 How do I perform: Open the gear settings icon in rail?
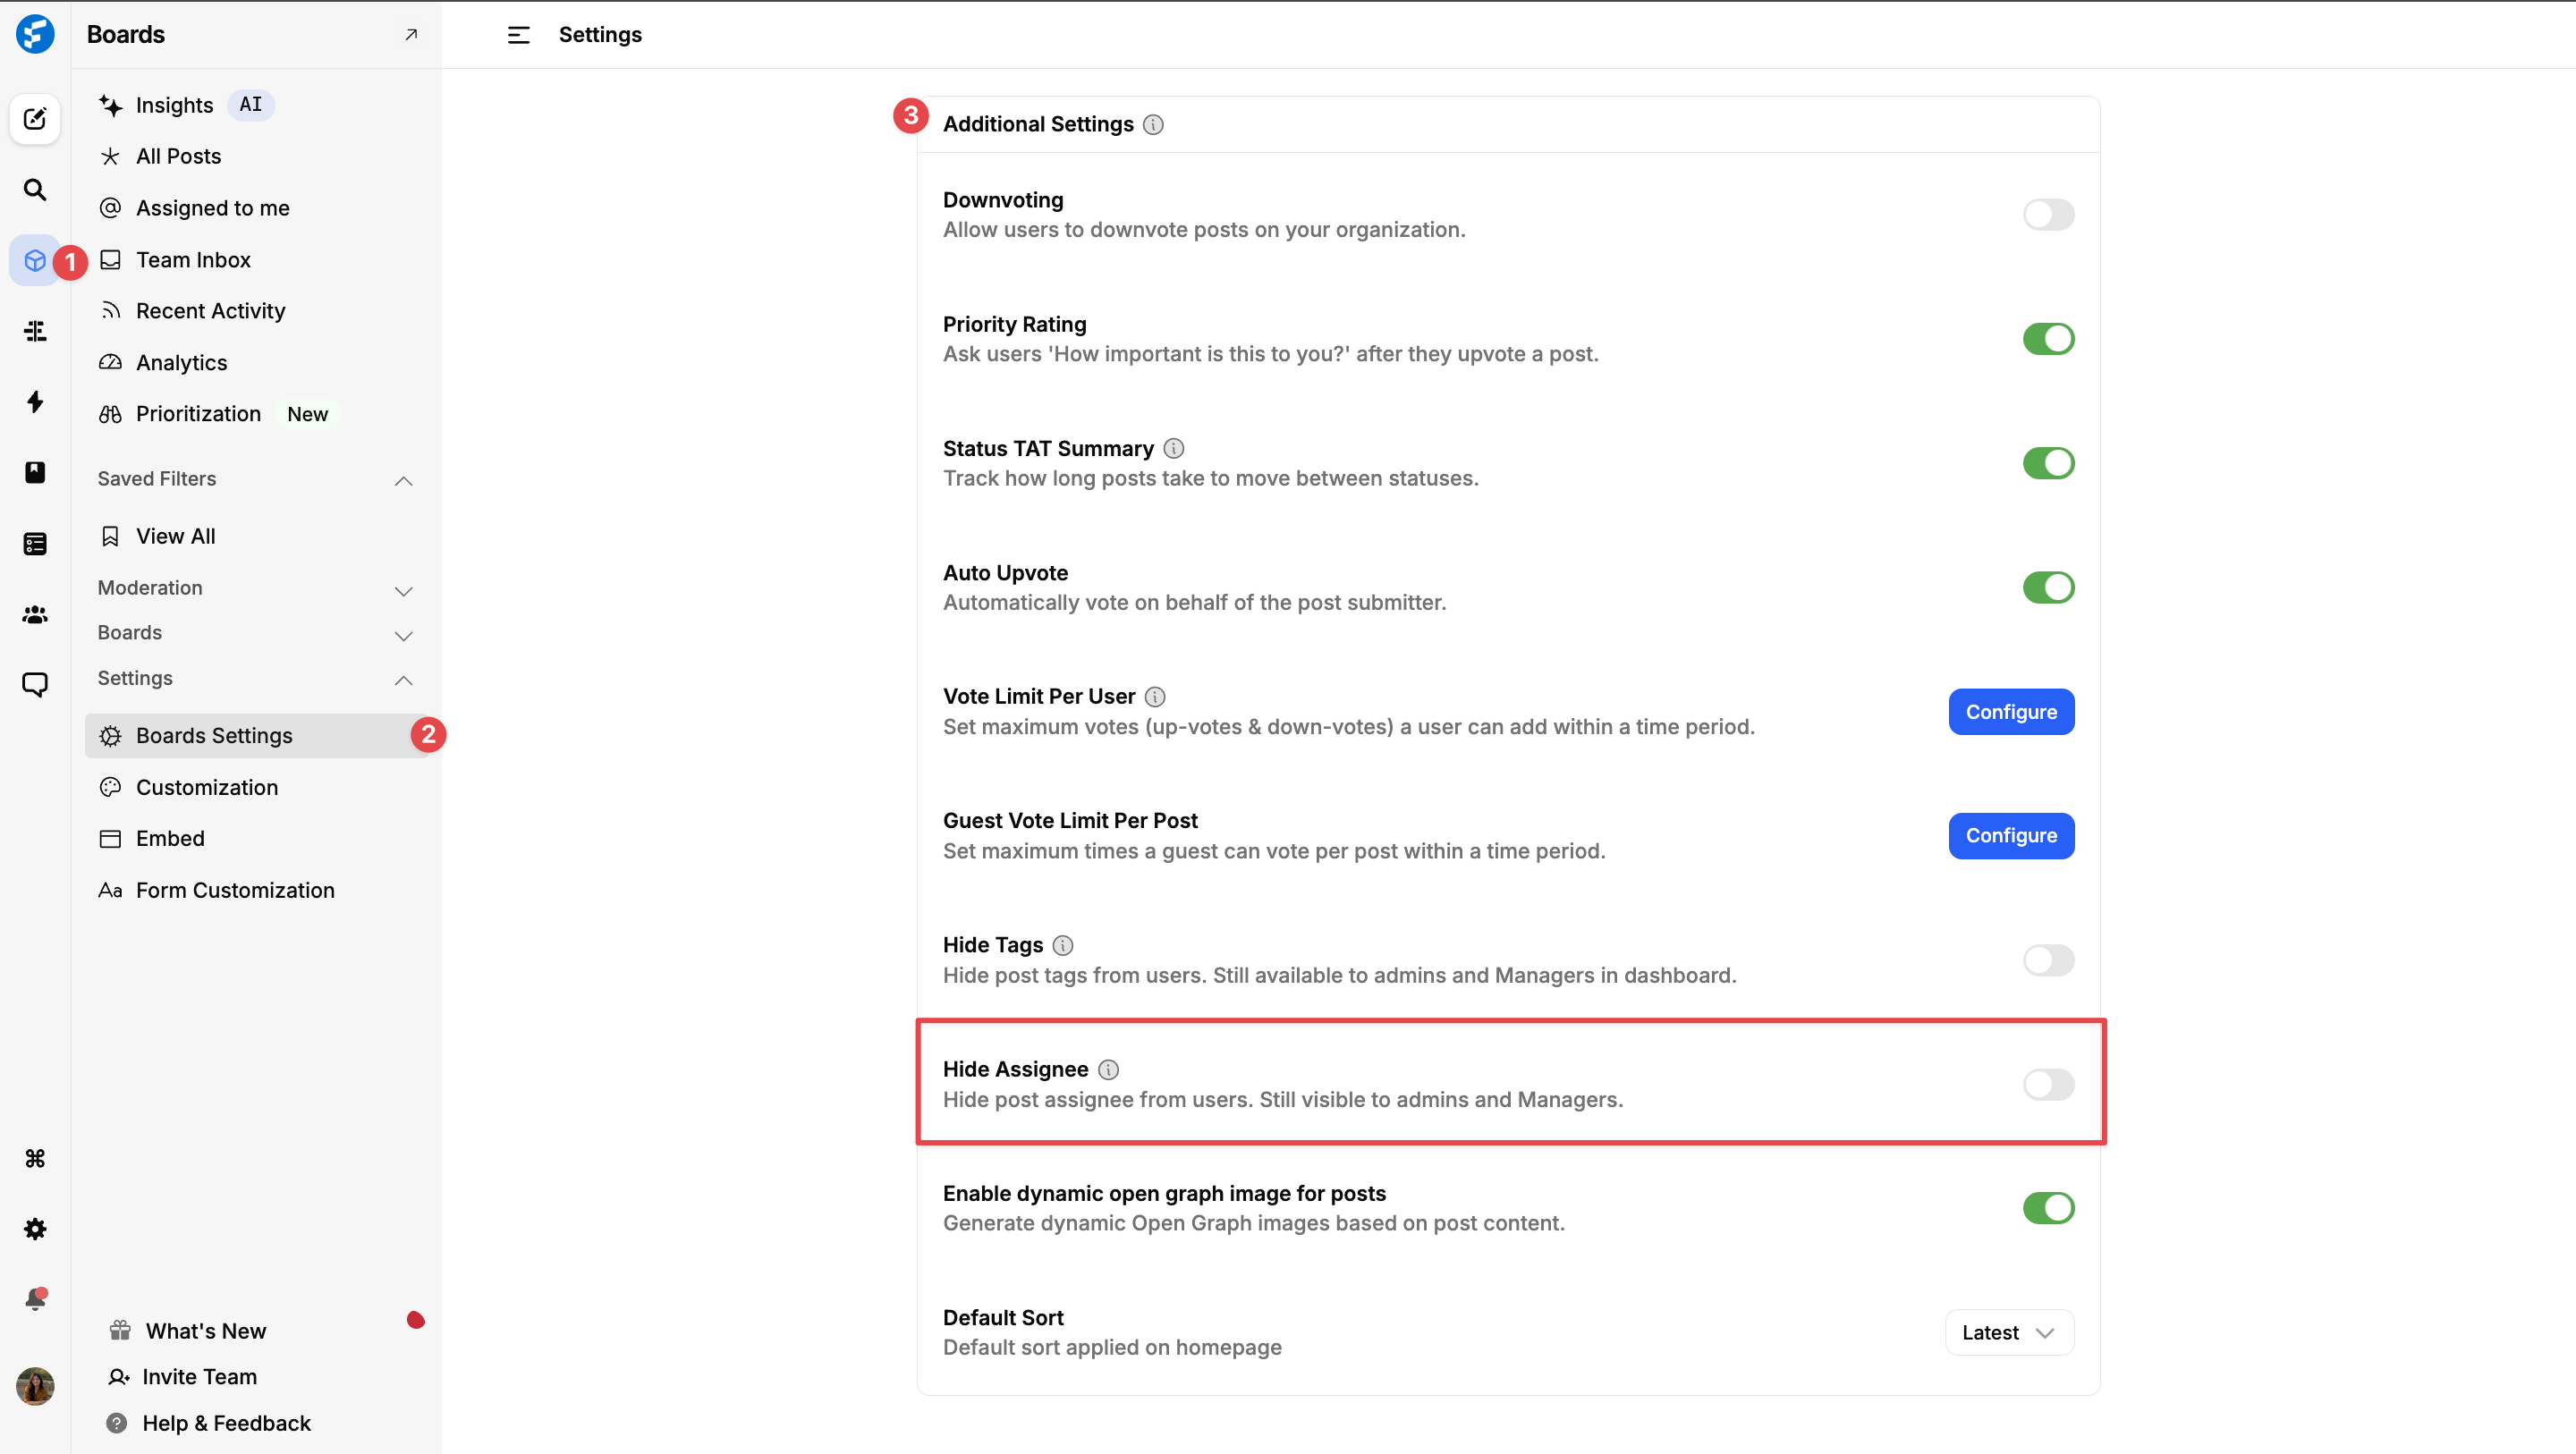(35, 1229)
